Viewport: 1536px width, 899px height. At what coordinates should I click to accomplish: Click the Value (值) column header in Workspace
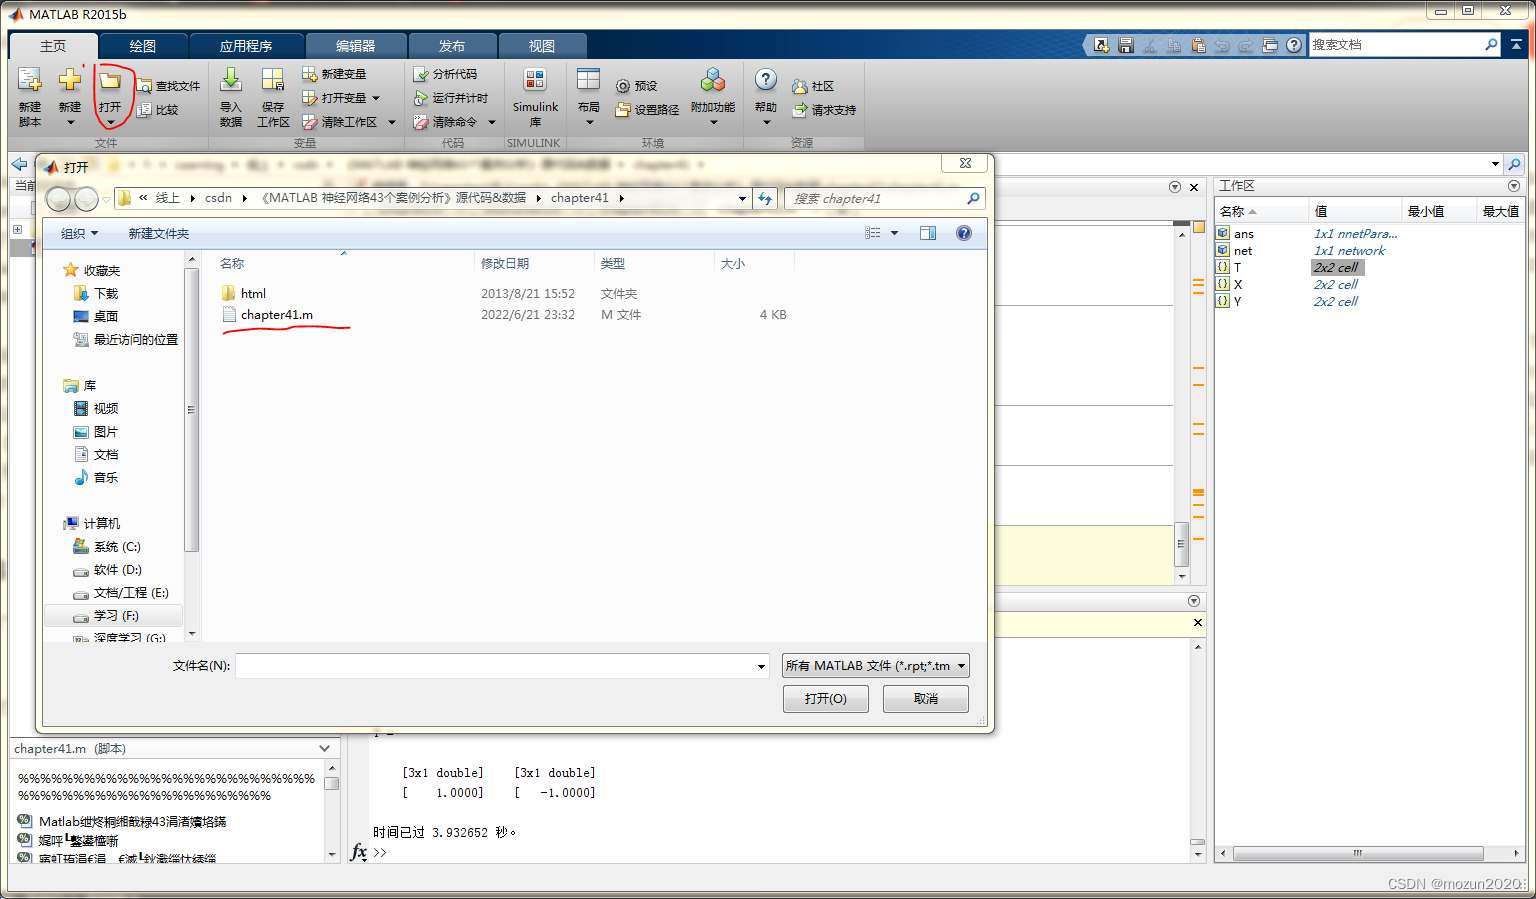[1354, 211]
